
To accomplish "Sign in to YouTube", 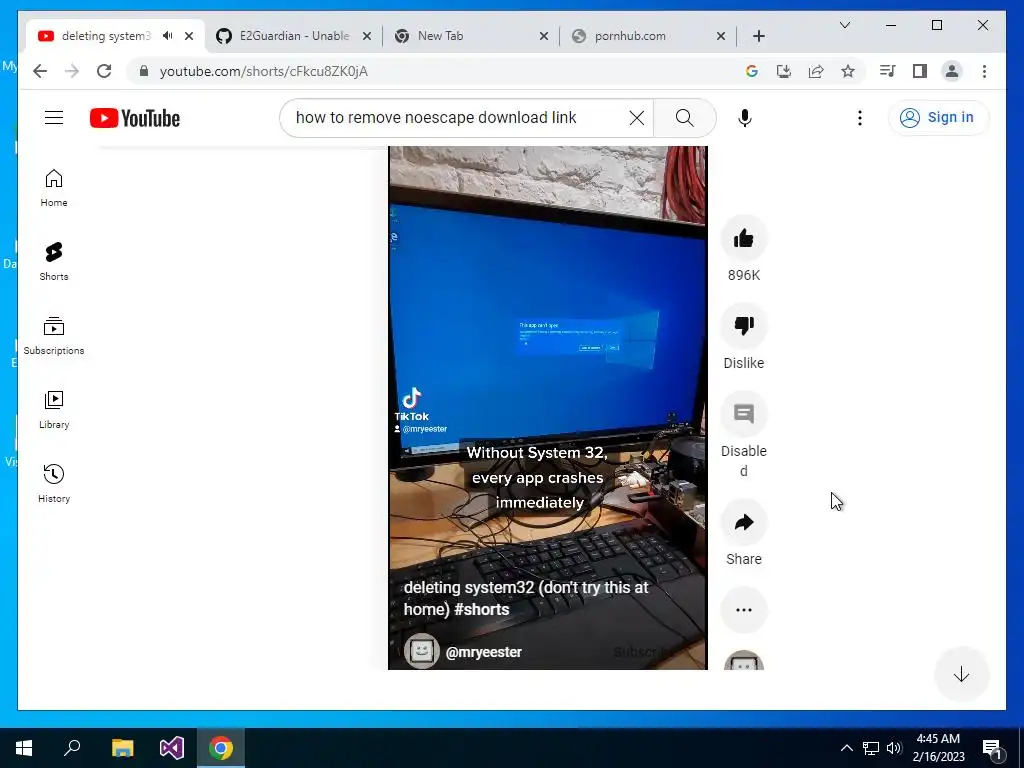I will (x=938, y=118).
